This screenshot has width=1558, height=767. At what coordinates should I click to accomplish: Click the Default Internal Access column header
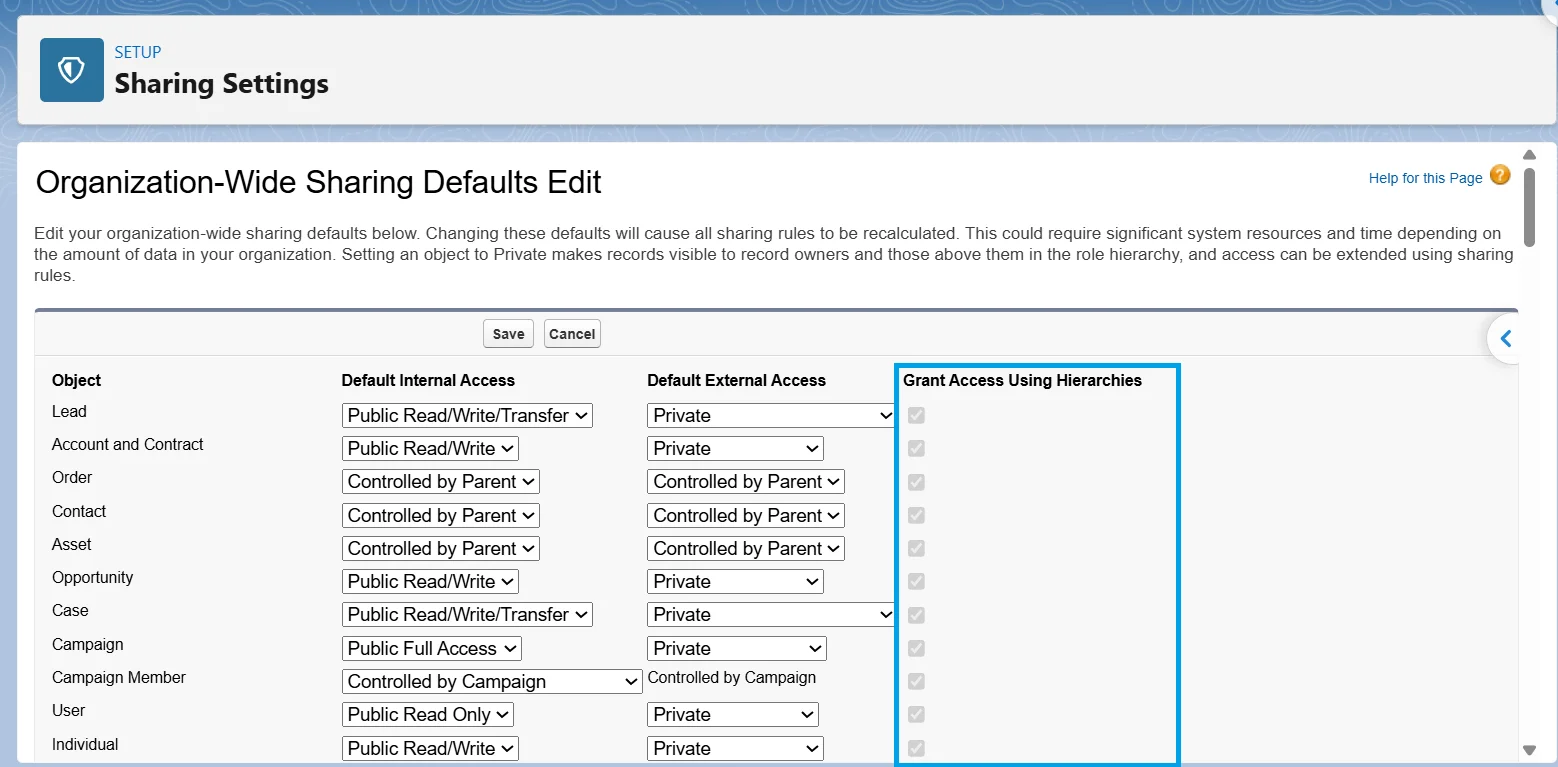[x=428, y=380]
